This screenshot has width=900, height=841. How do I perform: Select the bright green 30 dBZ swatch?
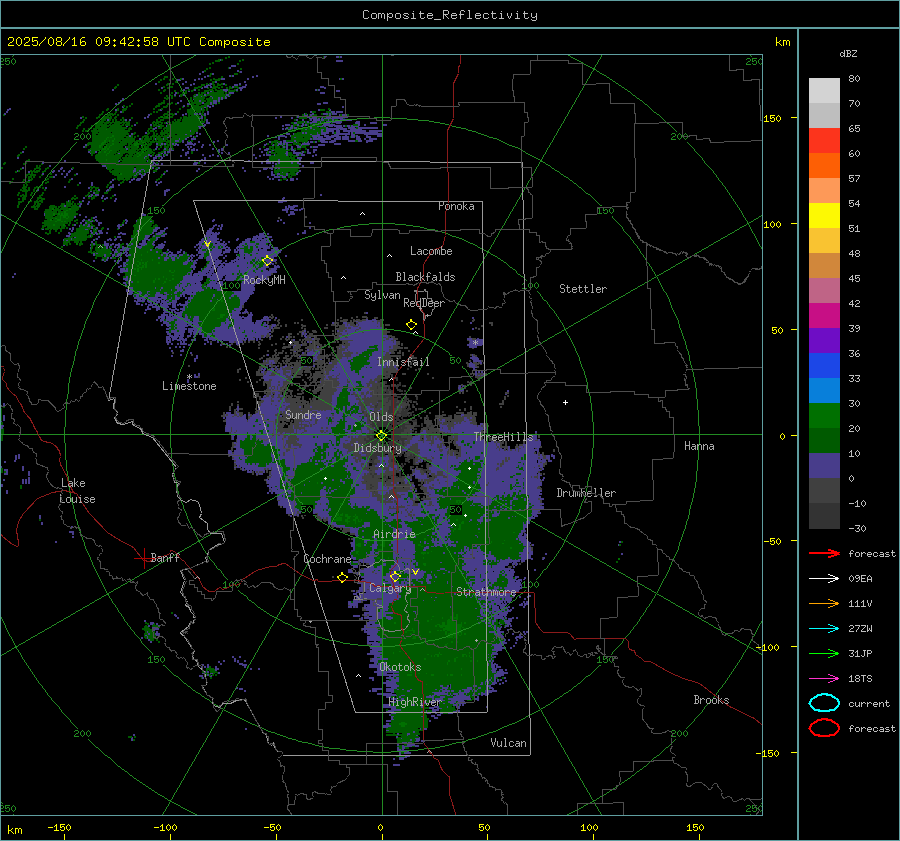click(x=824, y=415)
